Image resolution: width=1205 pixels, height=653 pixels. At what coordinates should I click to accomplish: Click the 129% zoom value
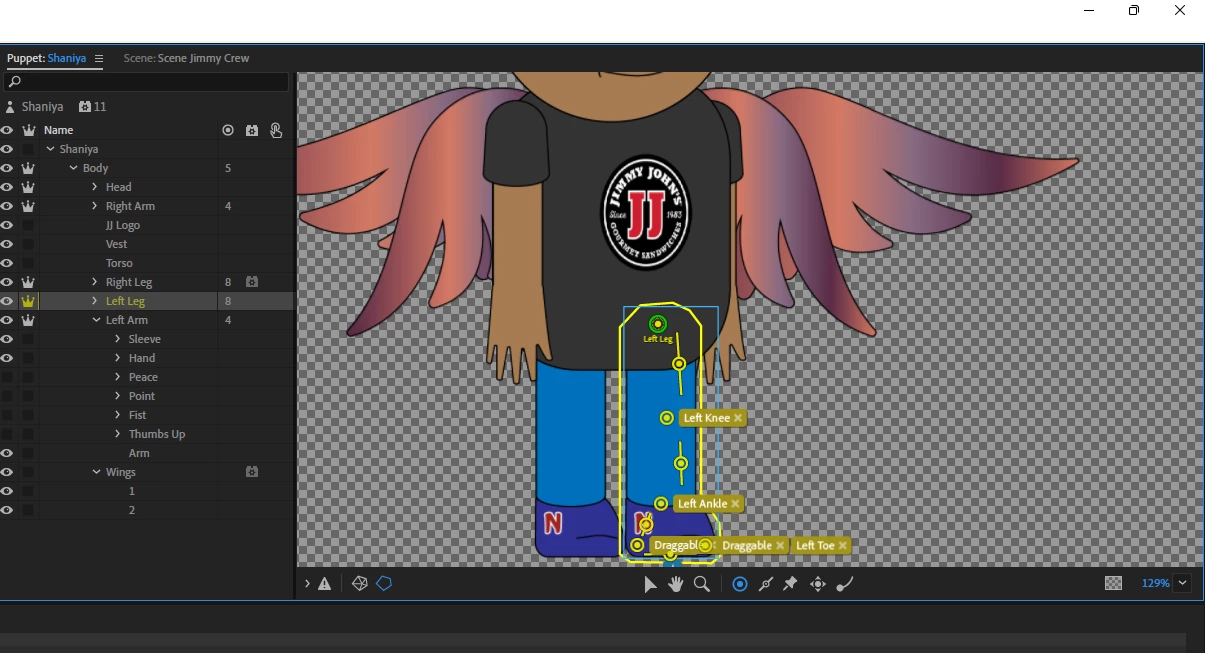[x=1155, y=583]
